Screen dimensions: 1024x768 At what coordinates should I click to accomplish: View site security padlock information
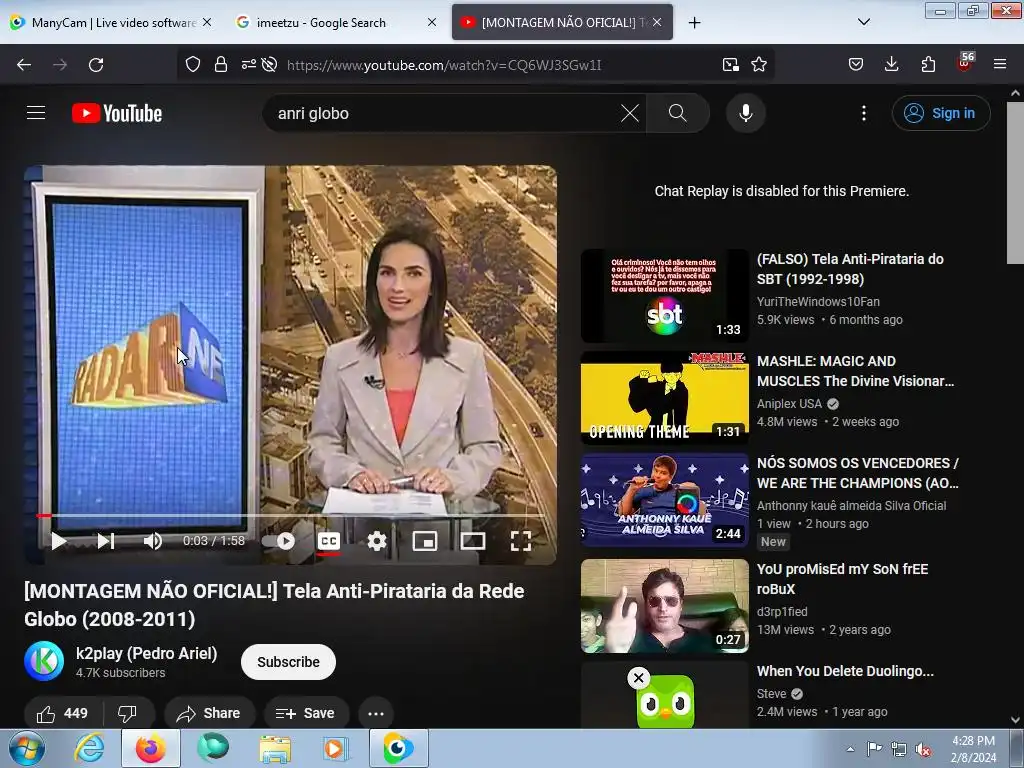(221, 64)
